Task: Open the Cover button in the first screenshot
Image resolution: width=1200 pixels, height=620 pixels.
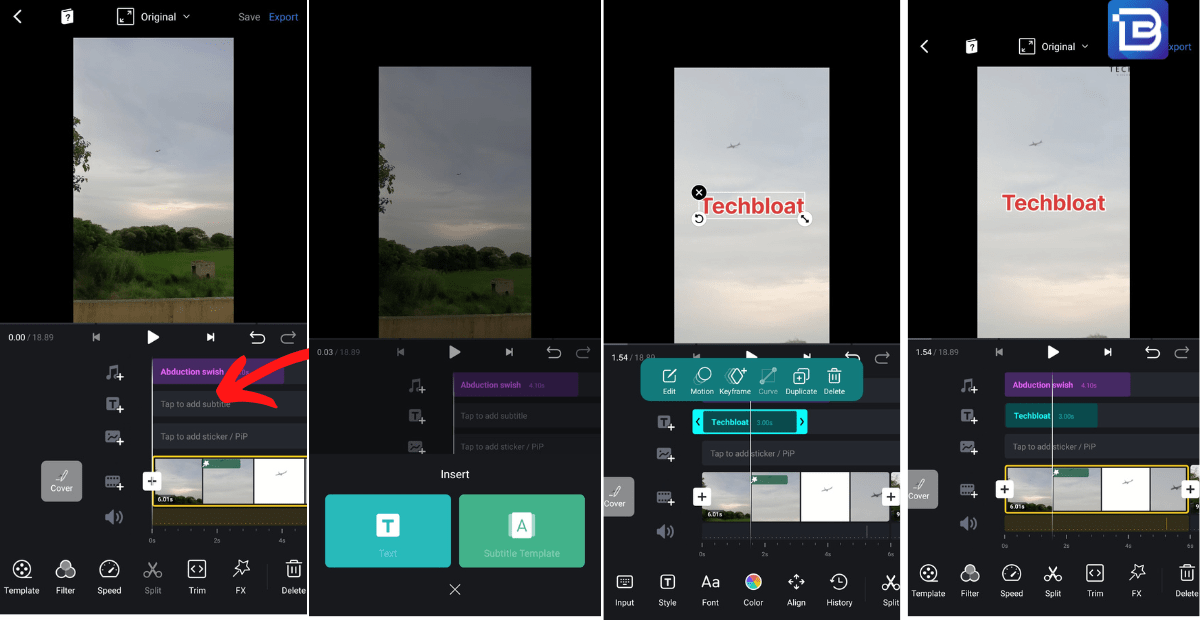Action: (x=61, y=481)
